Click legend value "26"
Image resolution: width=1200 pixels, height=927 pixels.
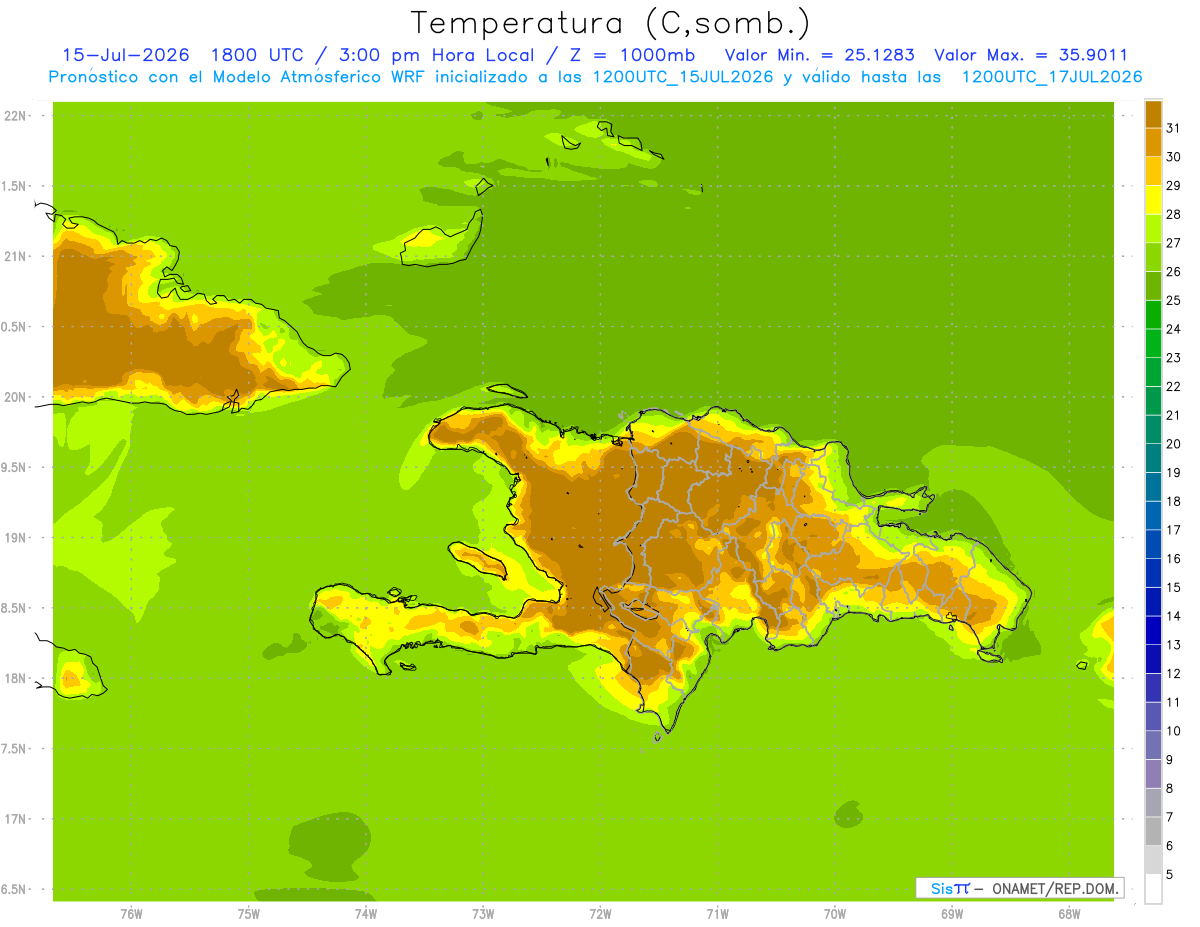1173,271
